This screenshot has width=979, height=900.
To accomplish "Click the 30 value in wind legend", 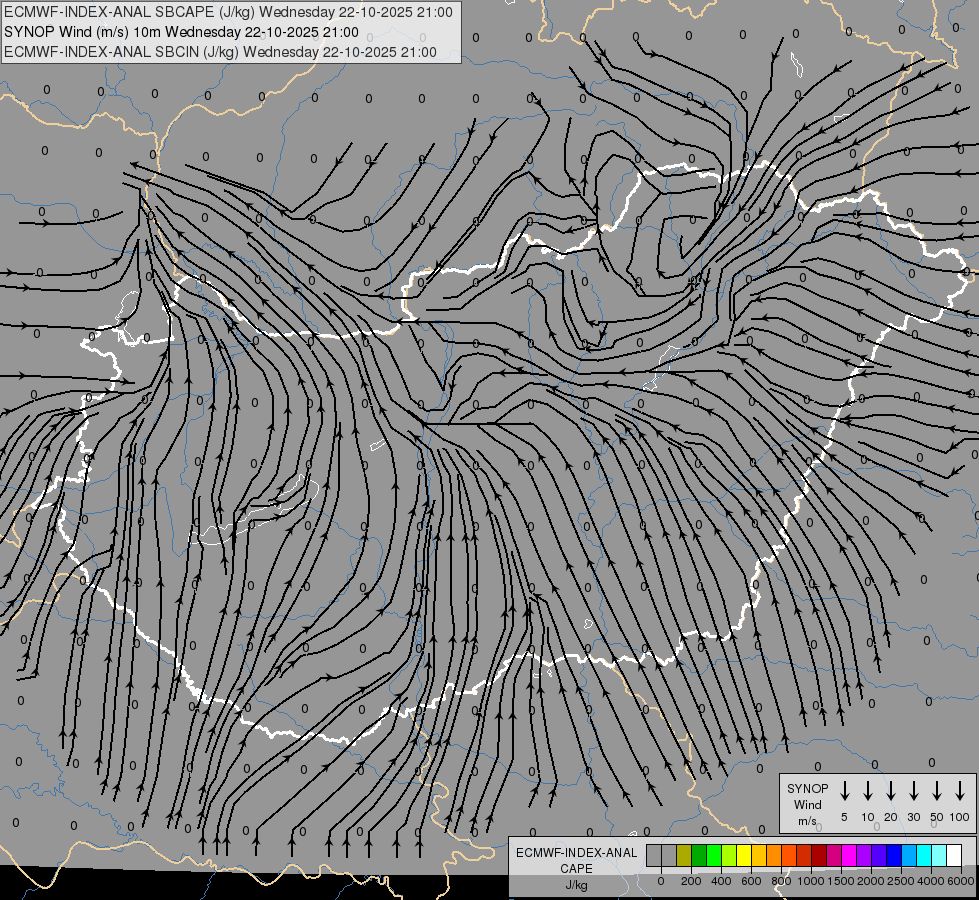I will point(913,817).
